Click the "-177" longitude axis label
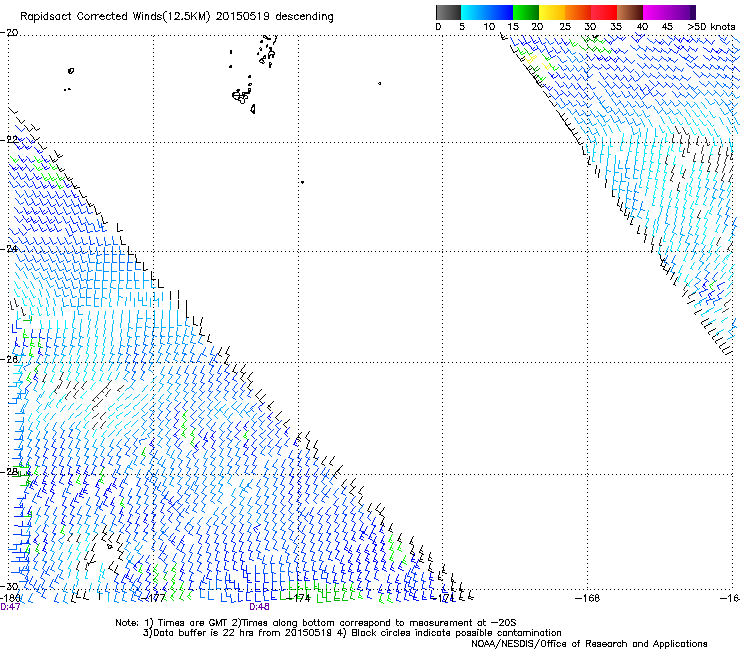The image size is (740, 650). [154, 598]
